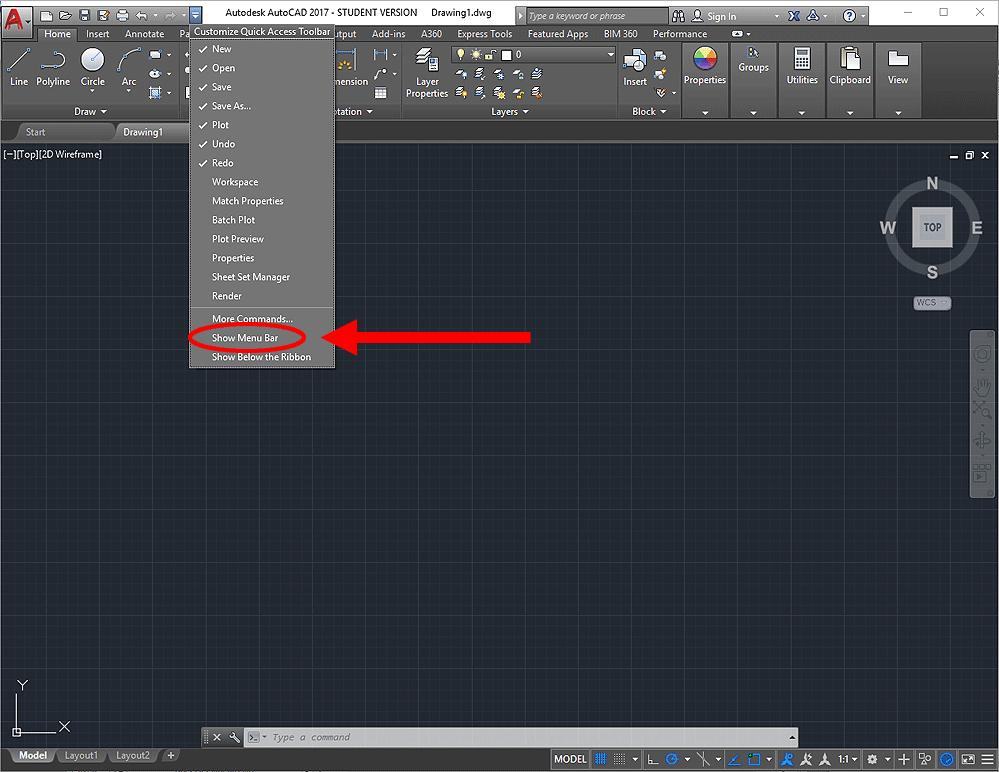Click the Insert block icon
999x772 pixels.
[x=635, y=67]
